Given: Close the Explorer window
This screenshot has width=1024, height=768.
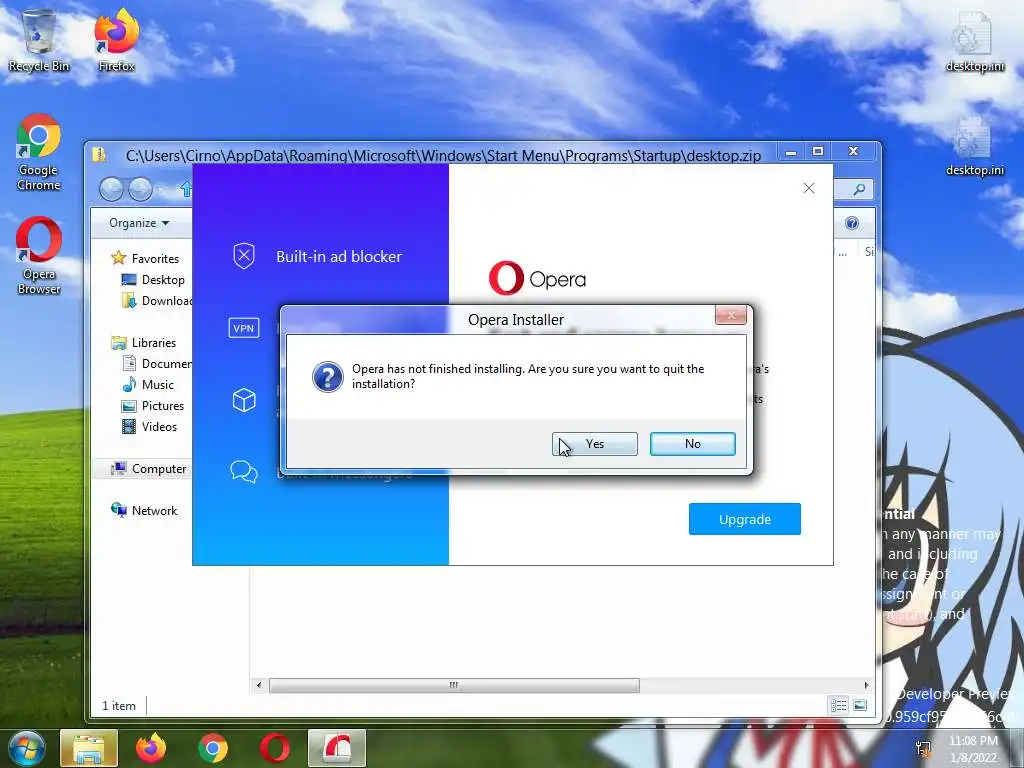Looking at the screenshot, I should pyautogui.click(x=854, y=152).
